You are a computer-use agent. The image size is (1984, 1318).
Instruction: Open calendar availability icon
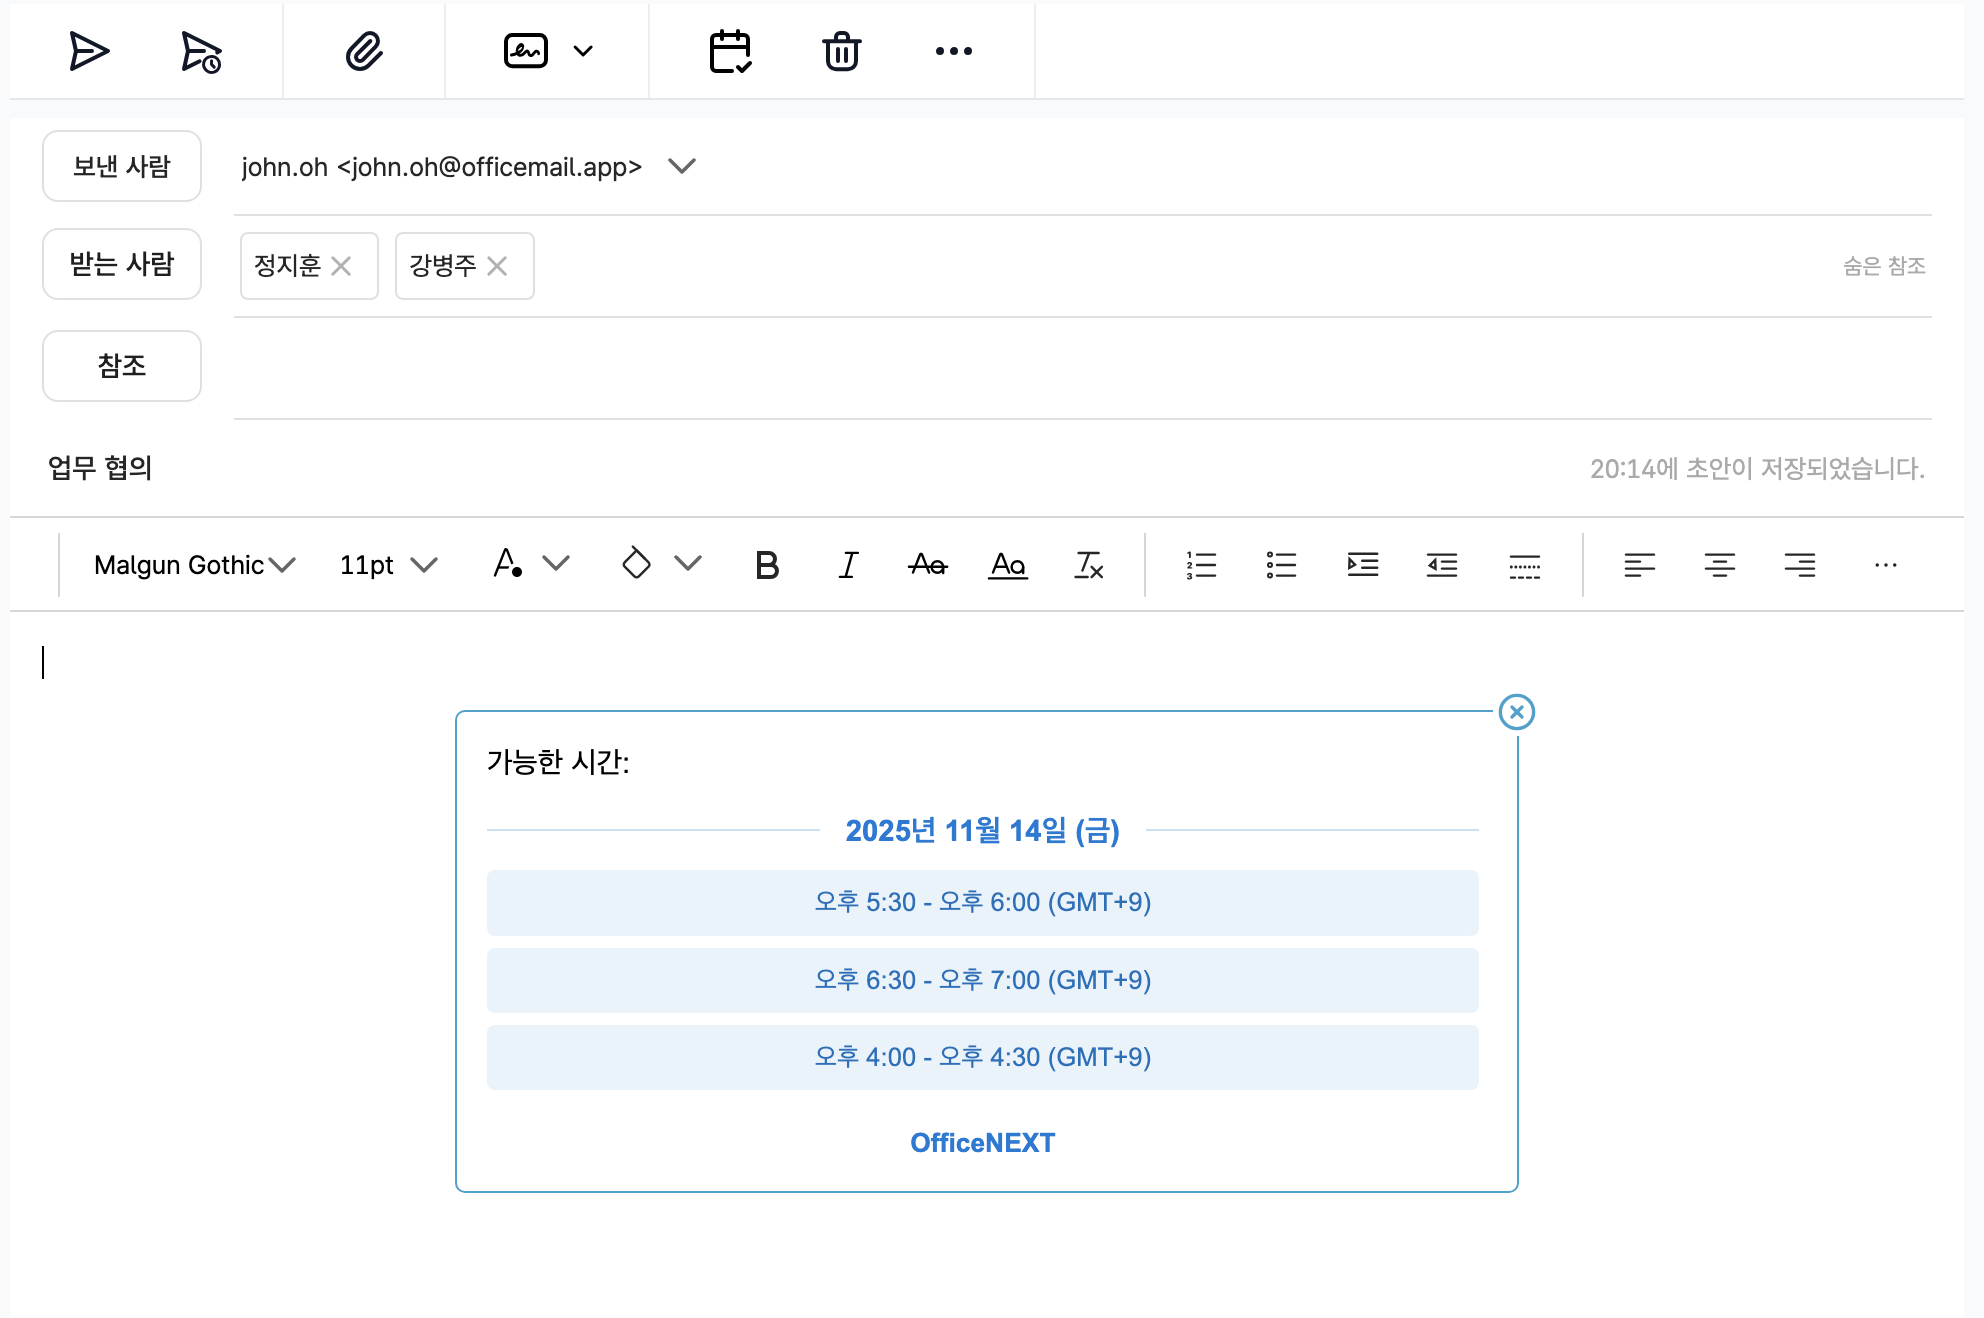tap(730, 51)
